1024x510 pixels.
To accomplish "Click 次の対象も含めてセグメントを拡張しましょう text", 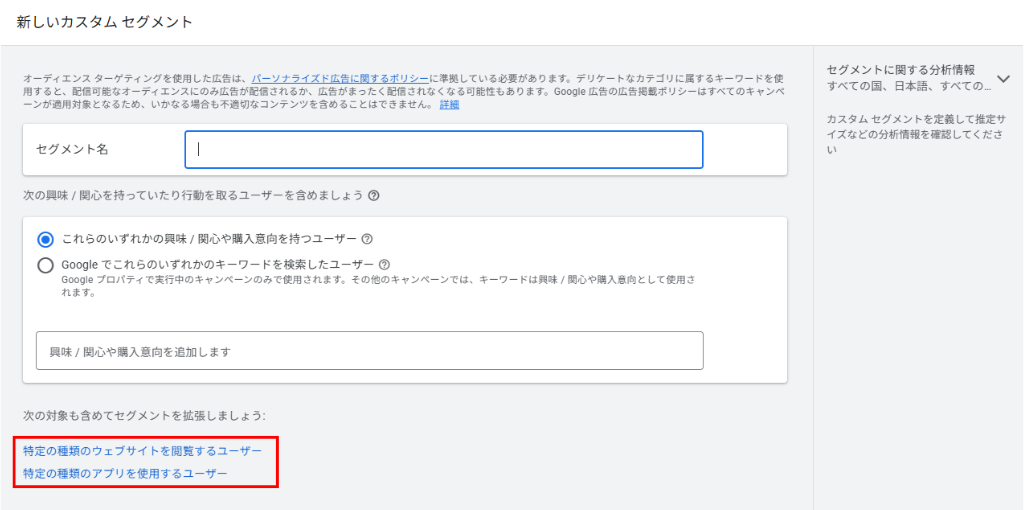I will (145, 415).
